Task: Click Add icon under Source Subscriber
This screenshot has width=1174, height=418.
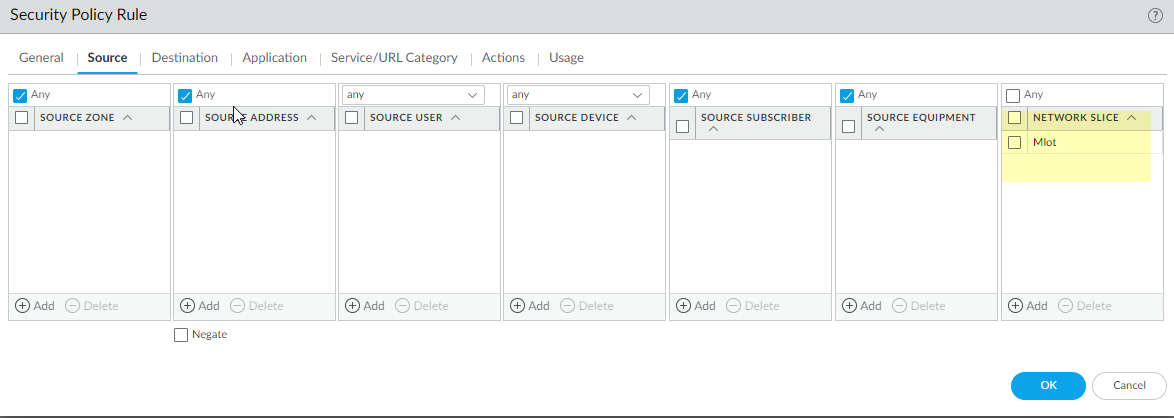Action: (x=684, y=306)
